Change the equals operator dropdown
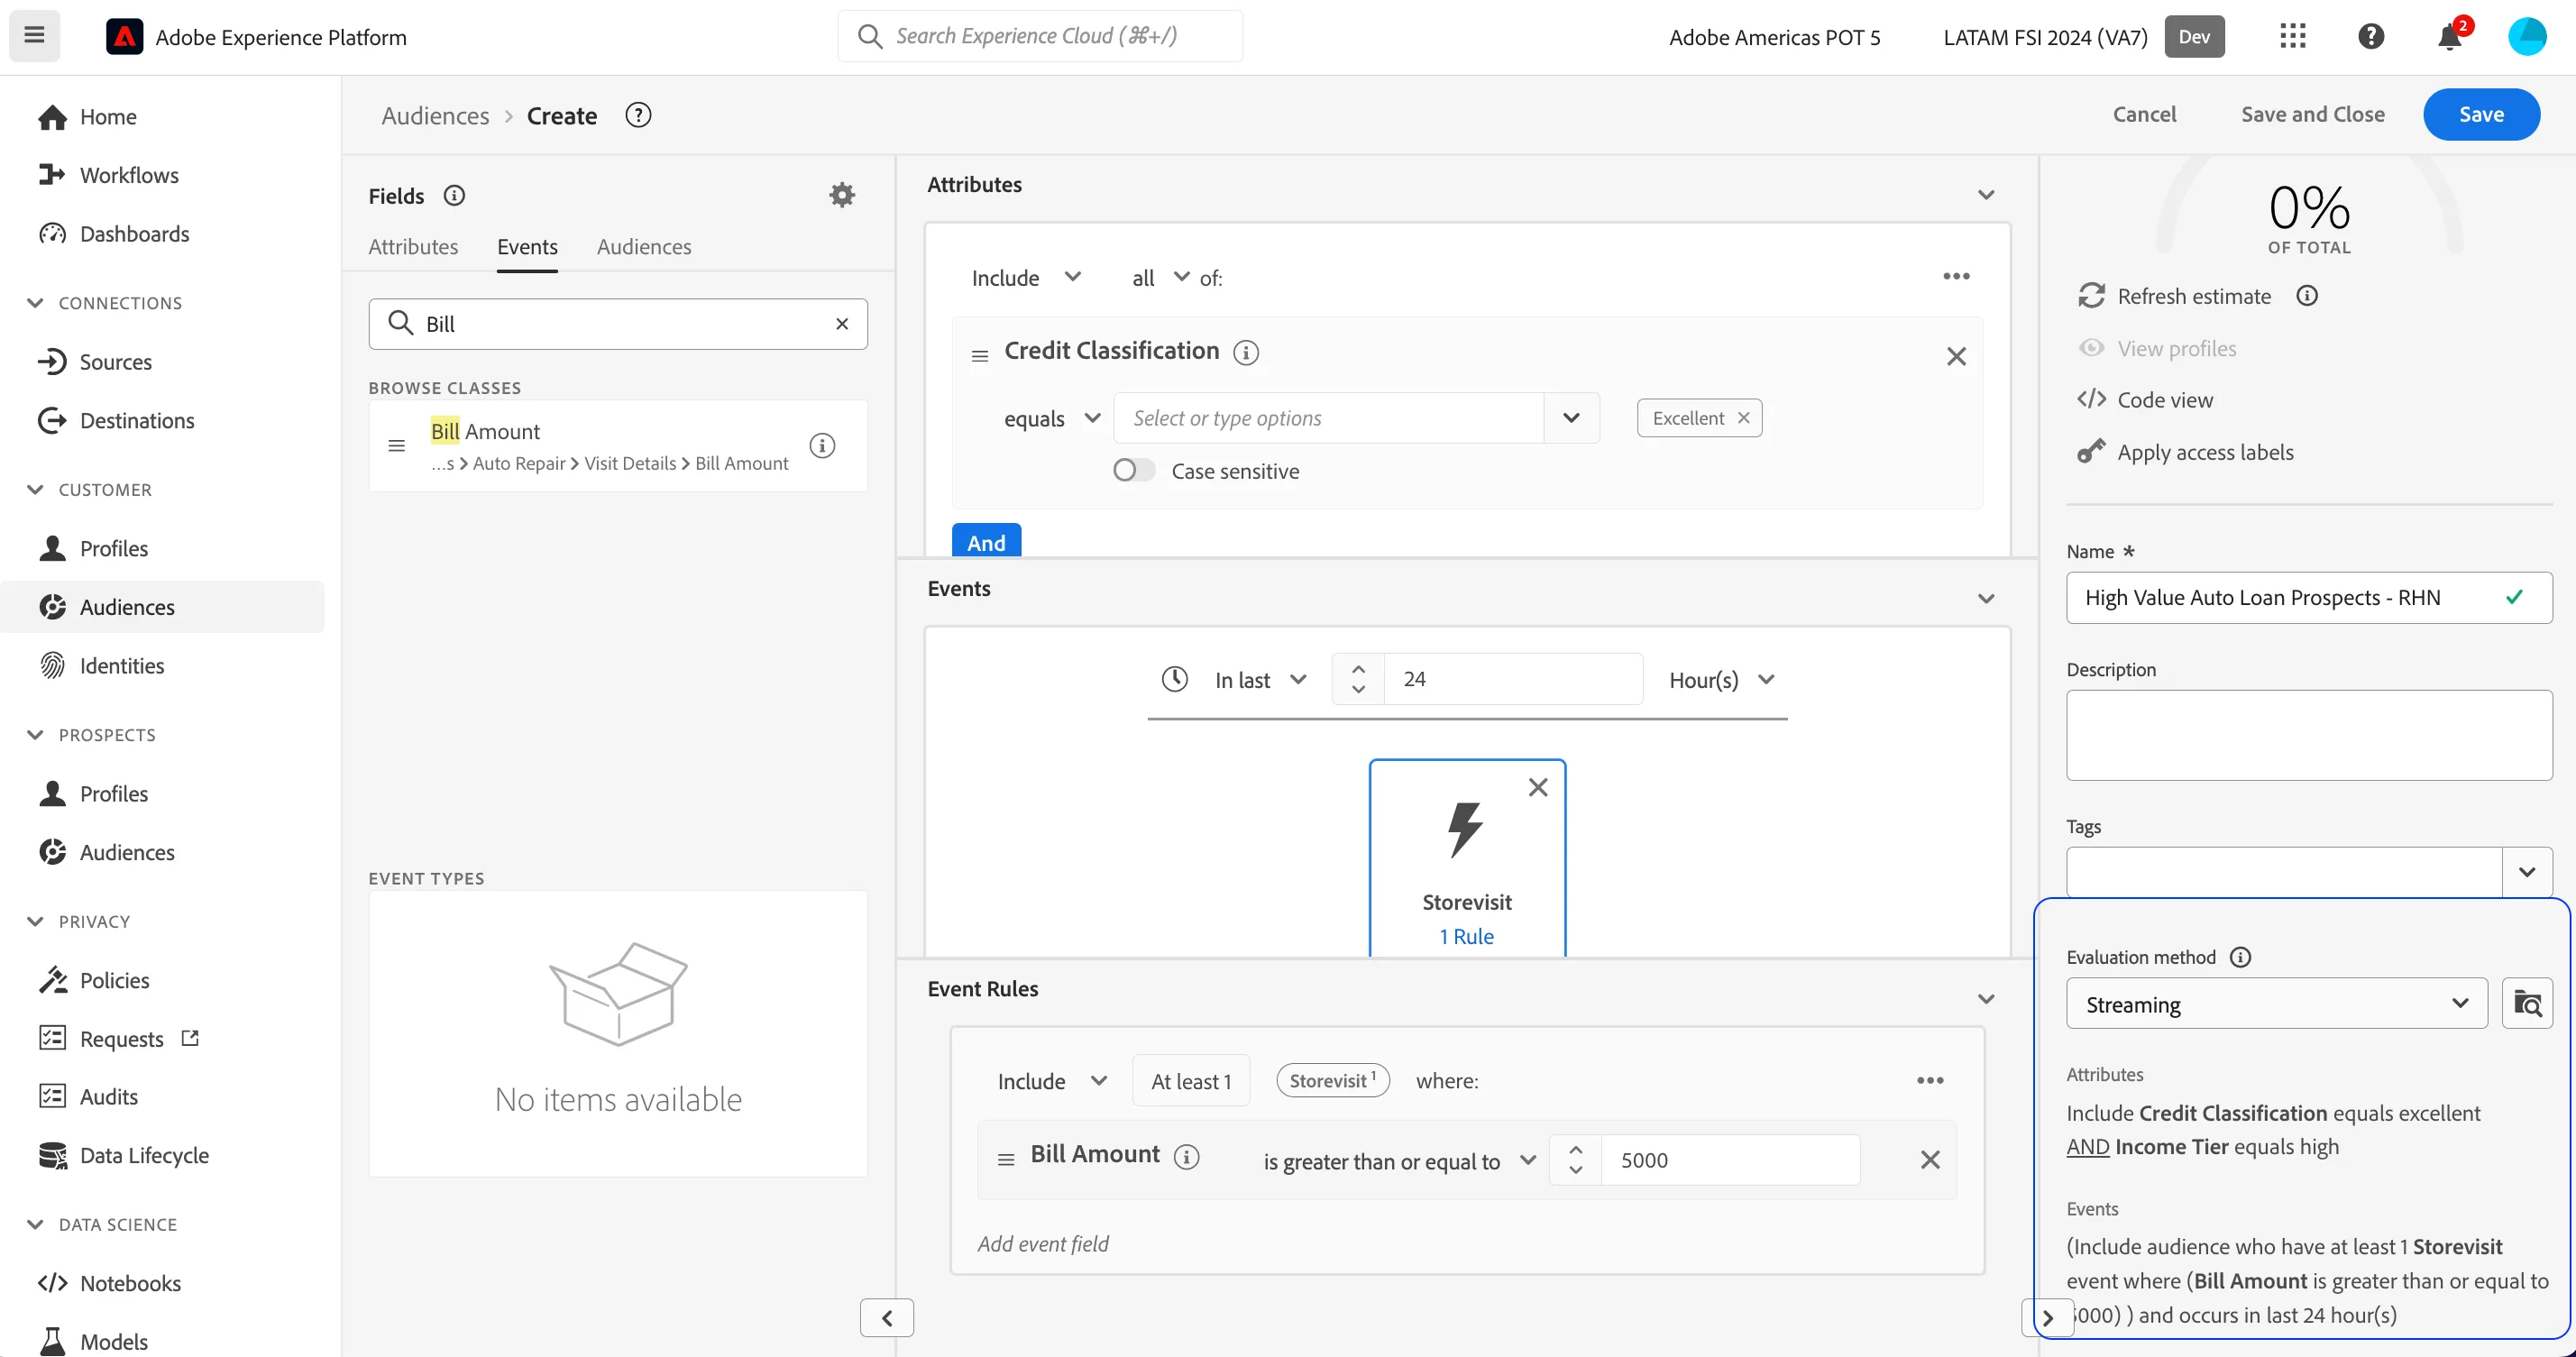Image resolution: width=2576 pixels, height=1357 pixels. (1051, 418)
